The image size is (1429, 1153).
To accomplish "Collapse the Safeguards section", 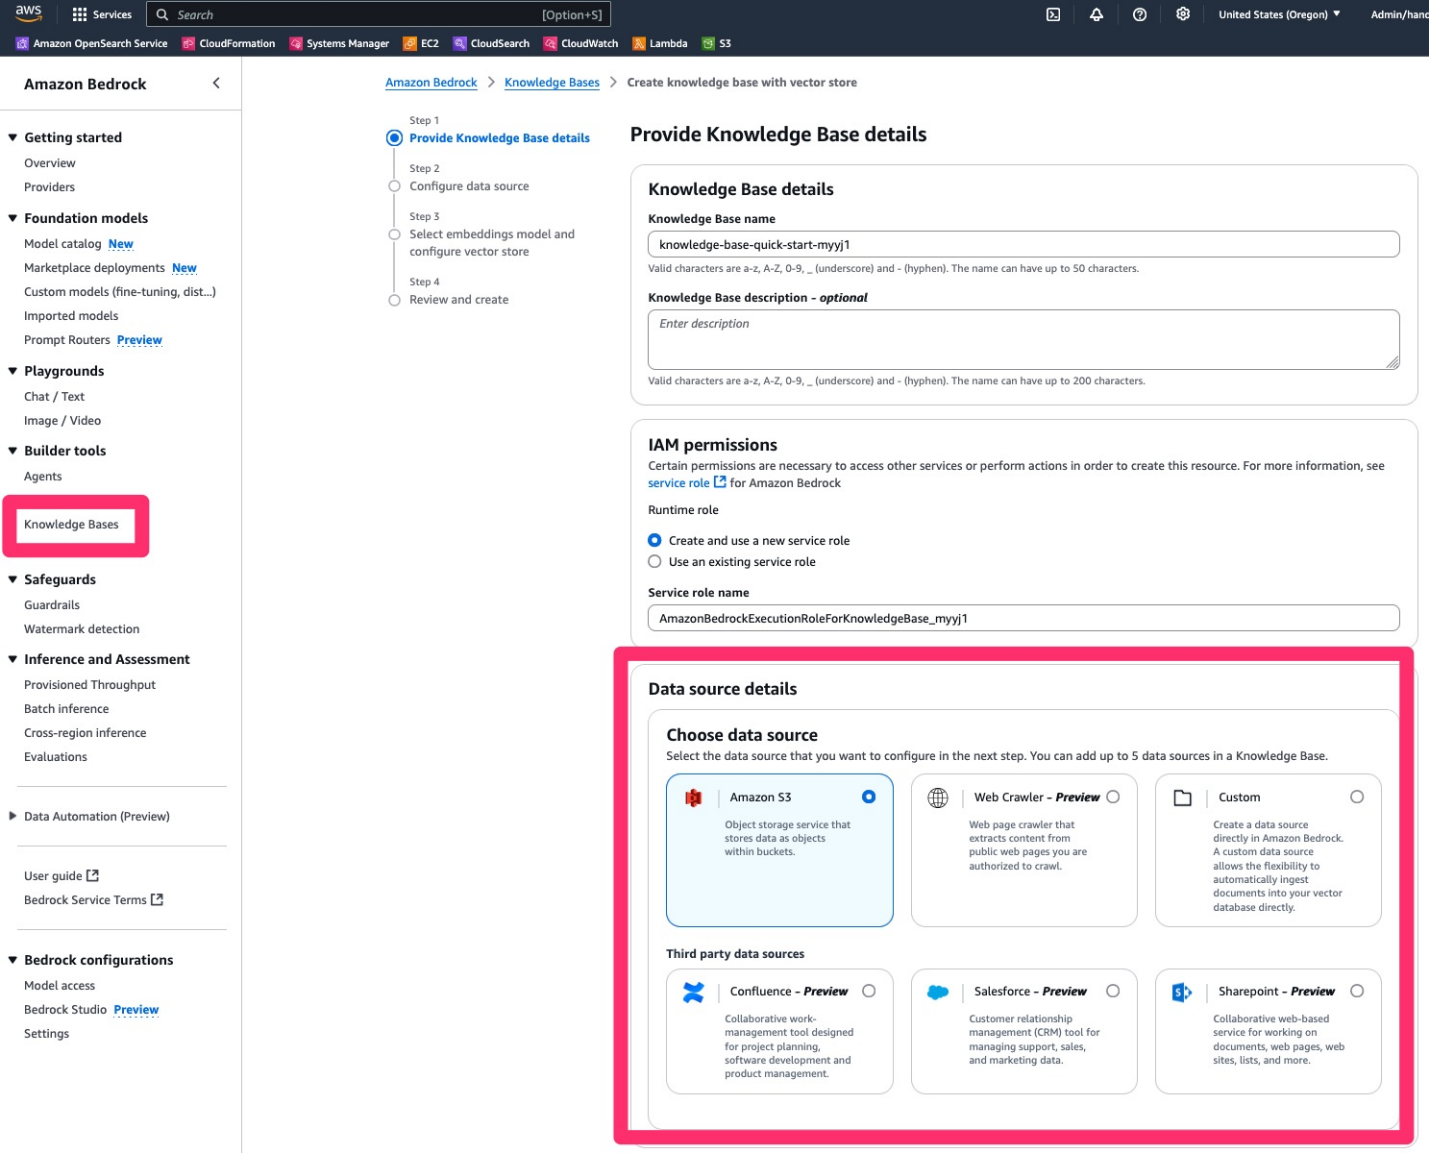I will (13, 580).
